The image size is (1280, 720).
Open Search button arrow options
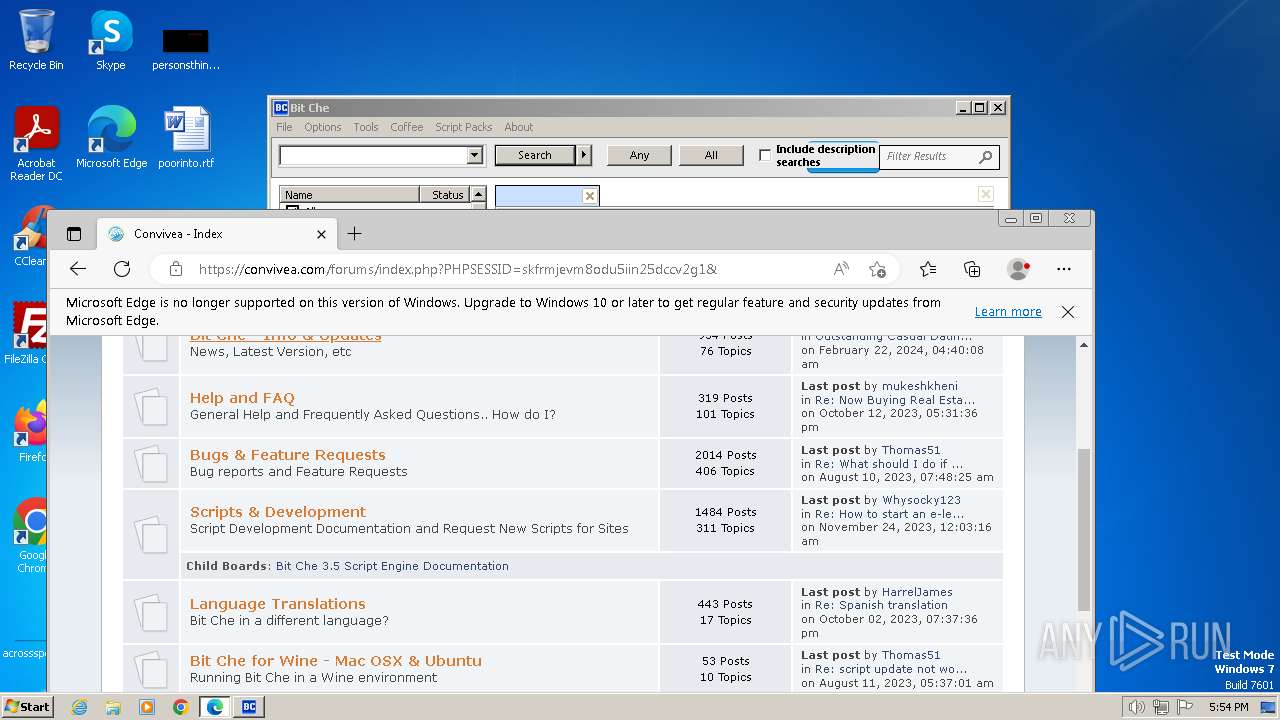point(585,155)
